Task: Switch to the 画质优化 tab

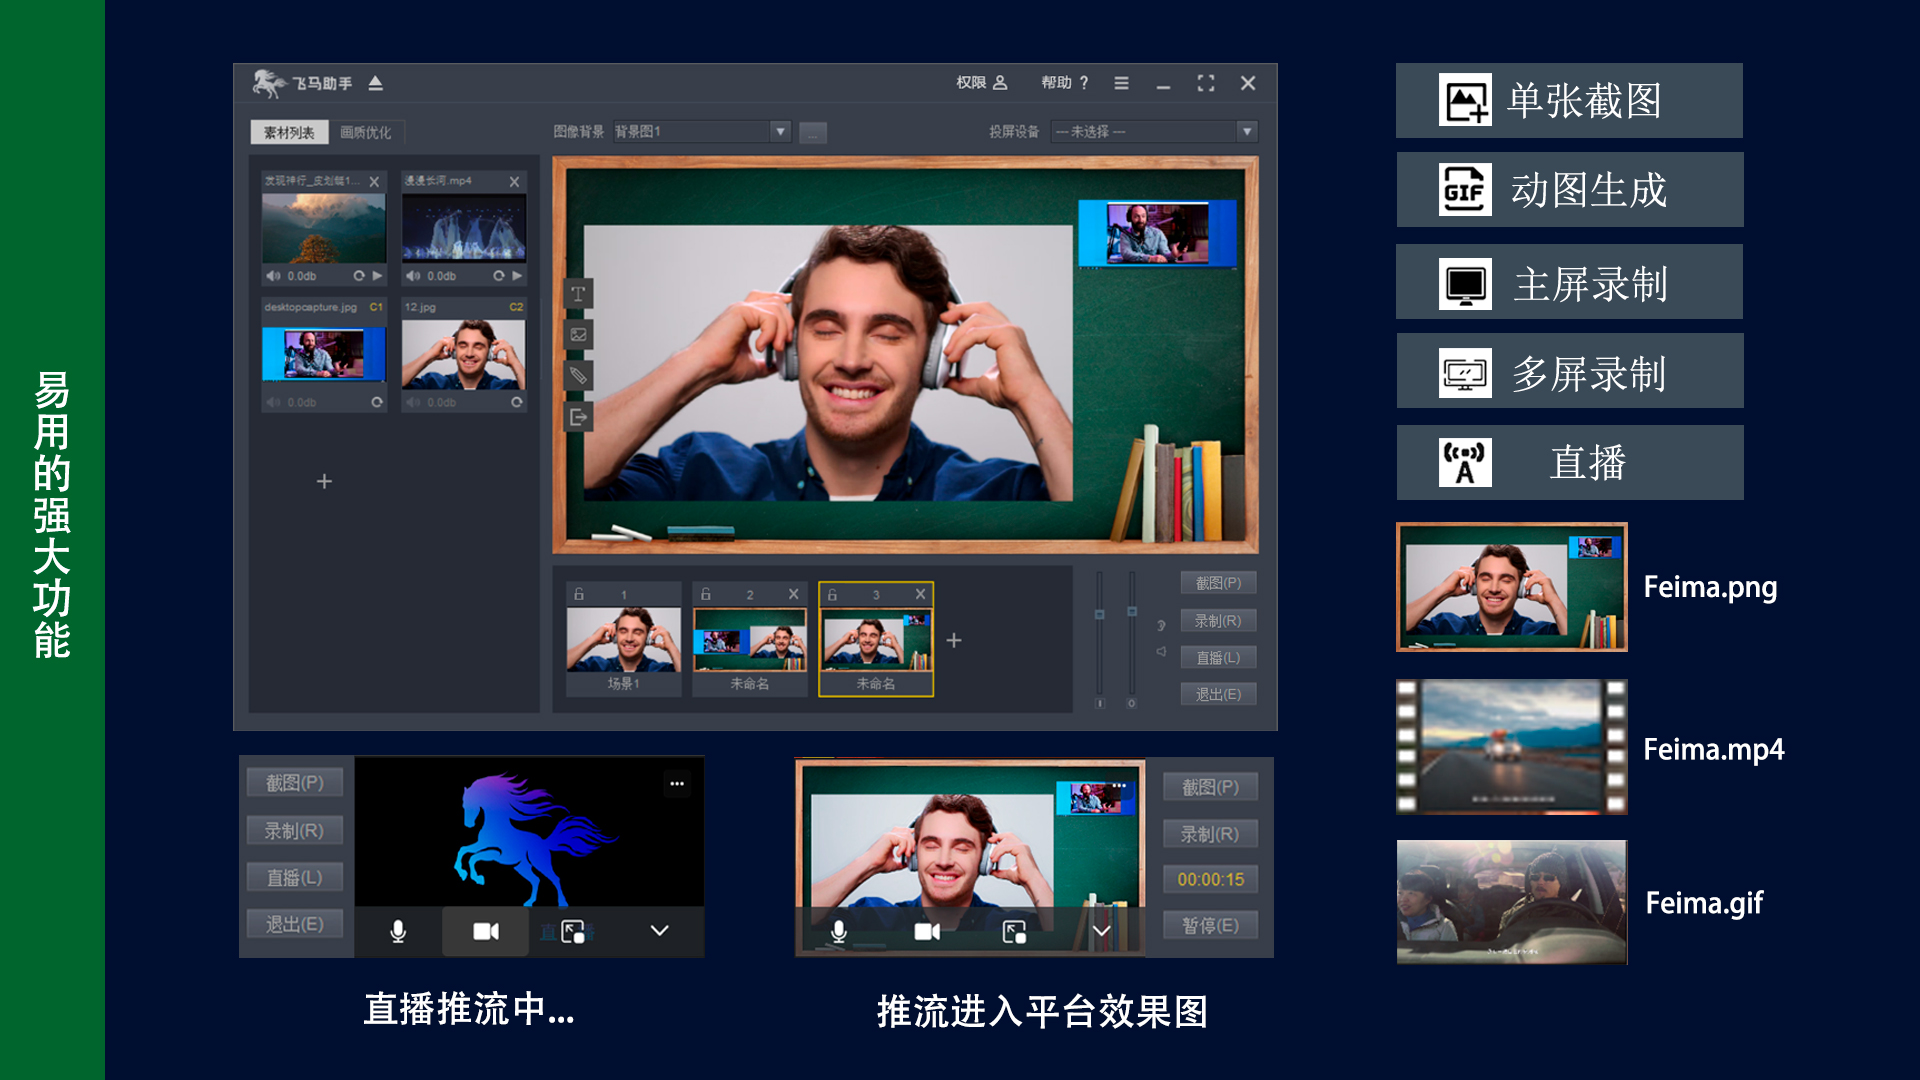Action: (365, 132)
